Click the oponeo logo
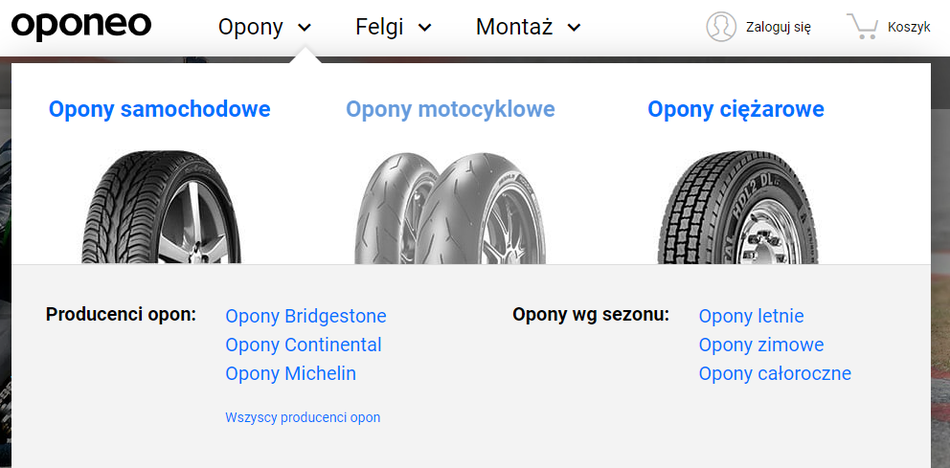The width and height of the screenshot is (950, 468). pyautogui.click(x=81, y=26)
